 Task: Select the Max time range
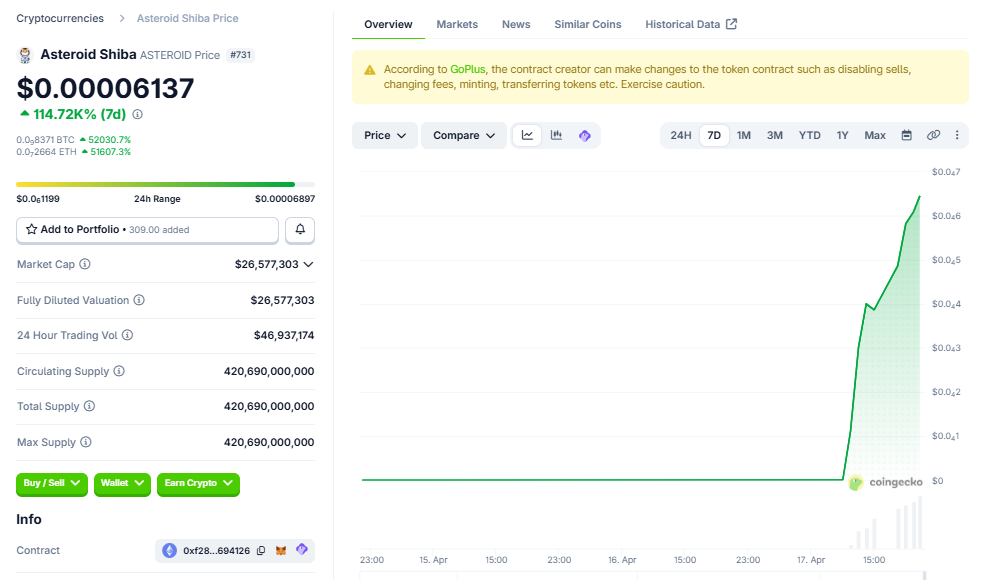pos(875,135)
